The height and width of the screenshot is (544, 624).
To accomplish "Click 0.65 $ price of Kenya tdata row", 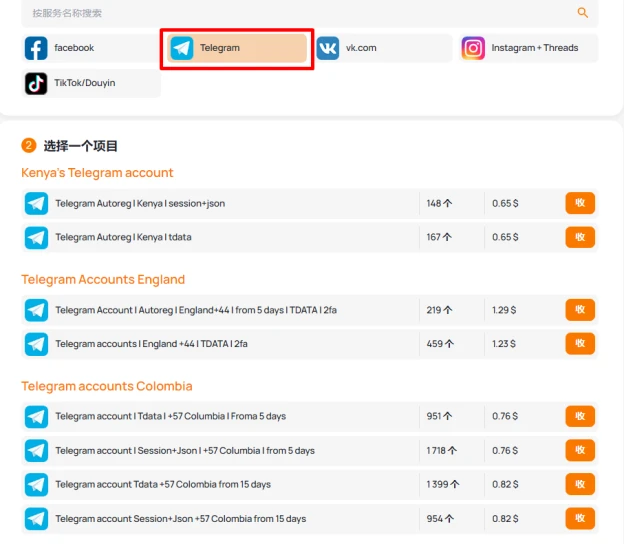I will click(505, 237).
